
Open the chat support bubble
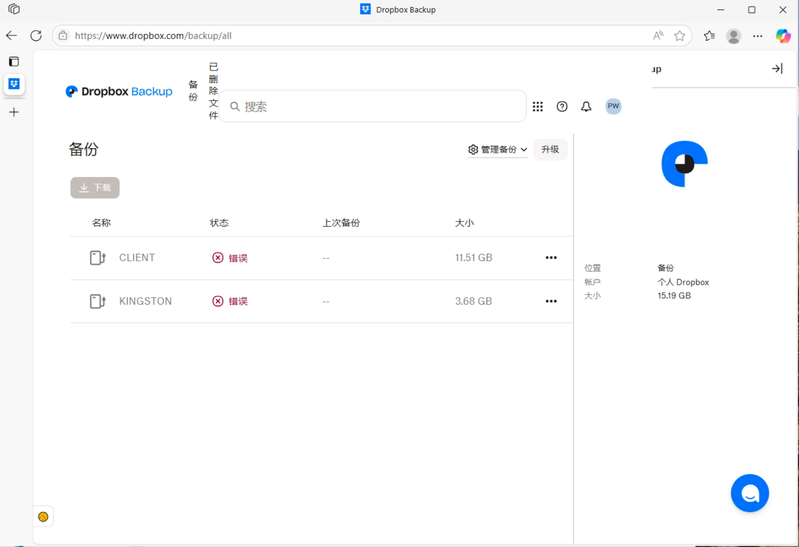click(x=749, y=493)
